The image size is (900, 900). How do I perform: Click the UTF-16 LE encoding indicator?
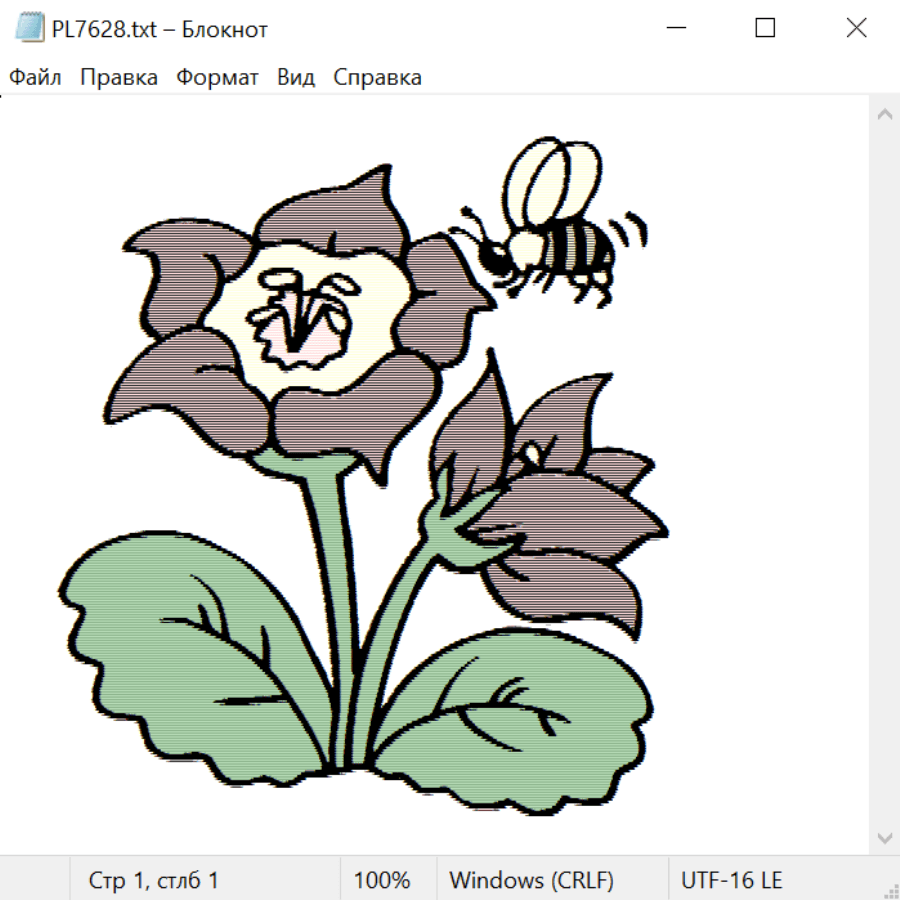click(731, 881)
